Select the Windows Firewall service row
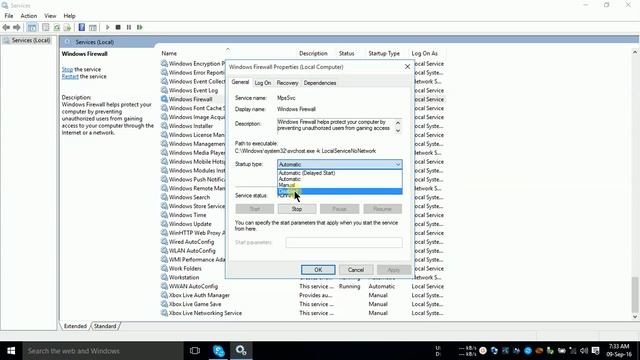The image size is (640, 360). [x=191, y=99]
